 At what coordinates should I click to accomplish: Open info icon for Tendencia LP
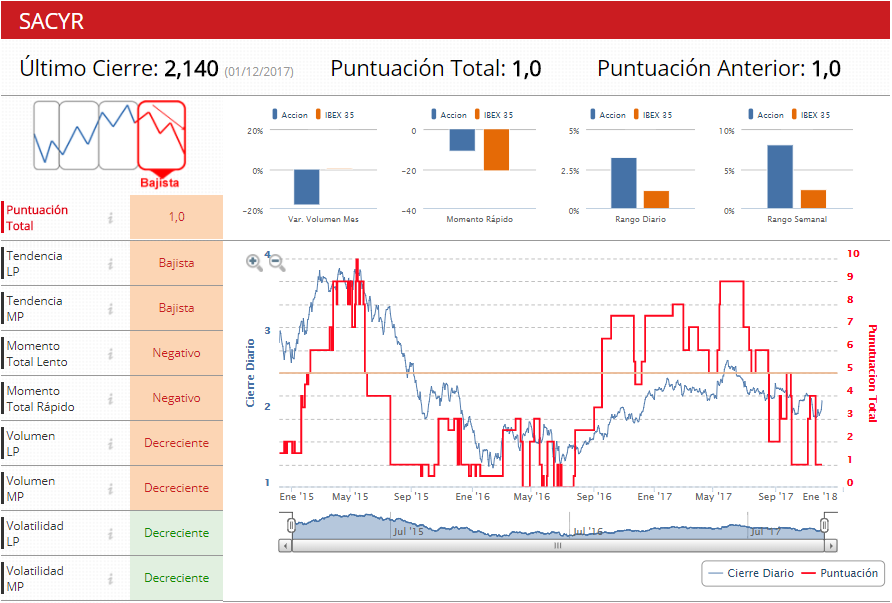[x=110, y=263]
